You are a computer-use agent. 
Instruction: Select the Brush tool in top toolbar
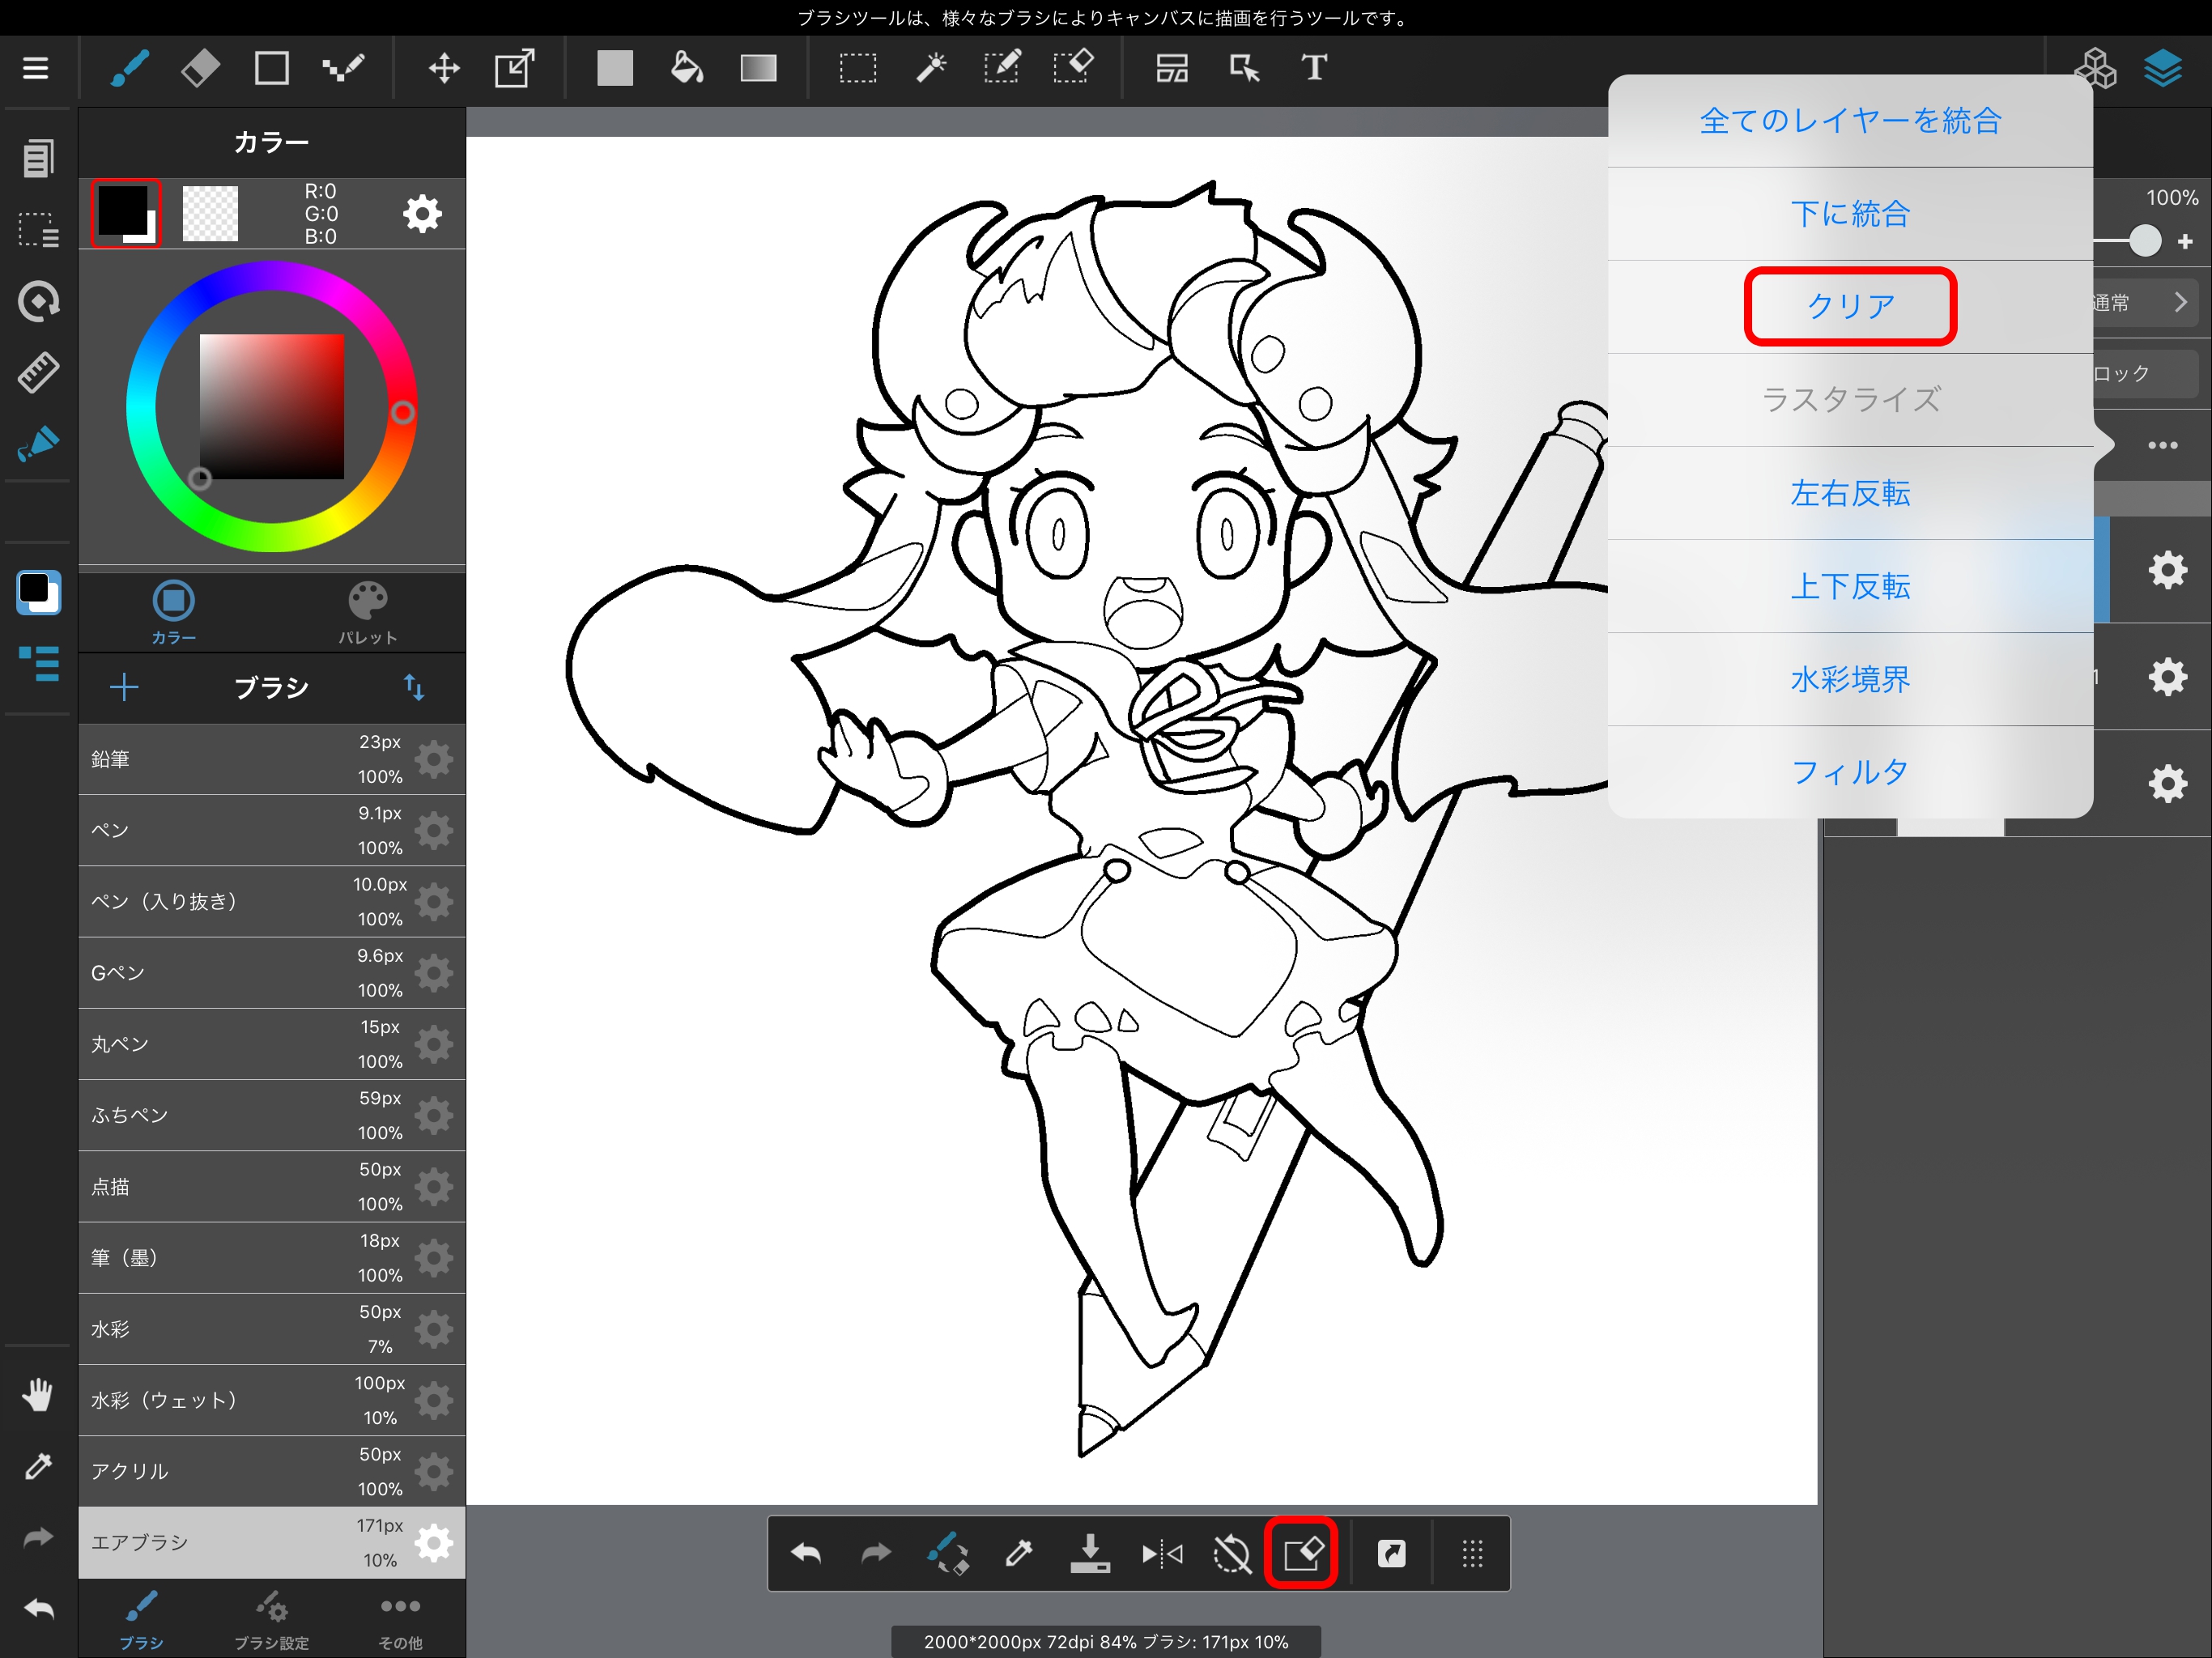[130, 68]
